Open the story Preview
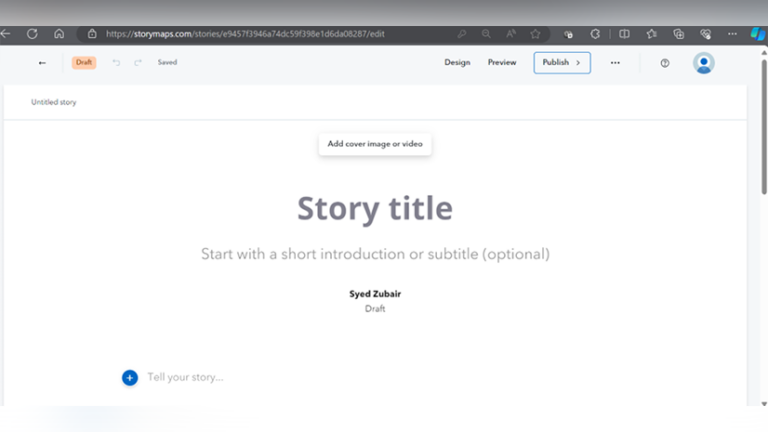Screen dimensions: 768x432 point(502,62)
